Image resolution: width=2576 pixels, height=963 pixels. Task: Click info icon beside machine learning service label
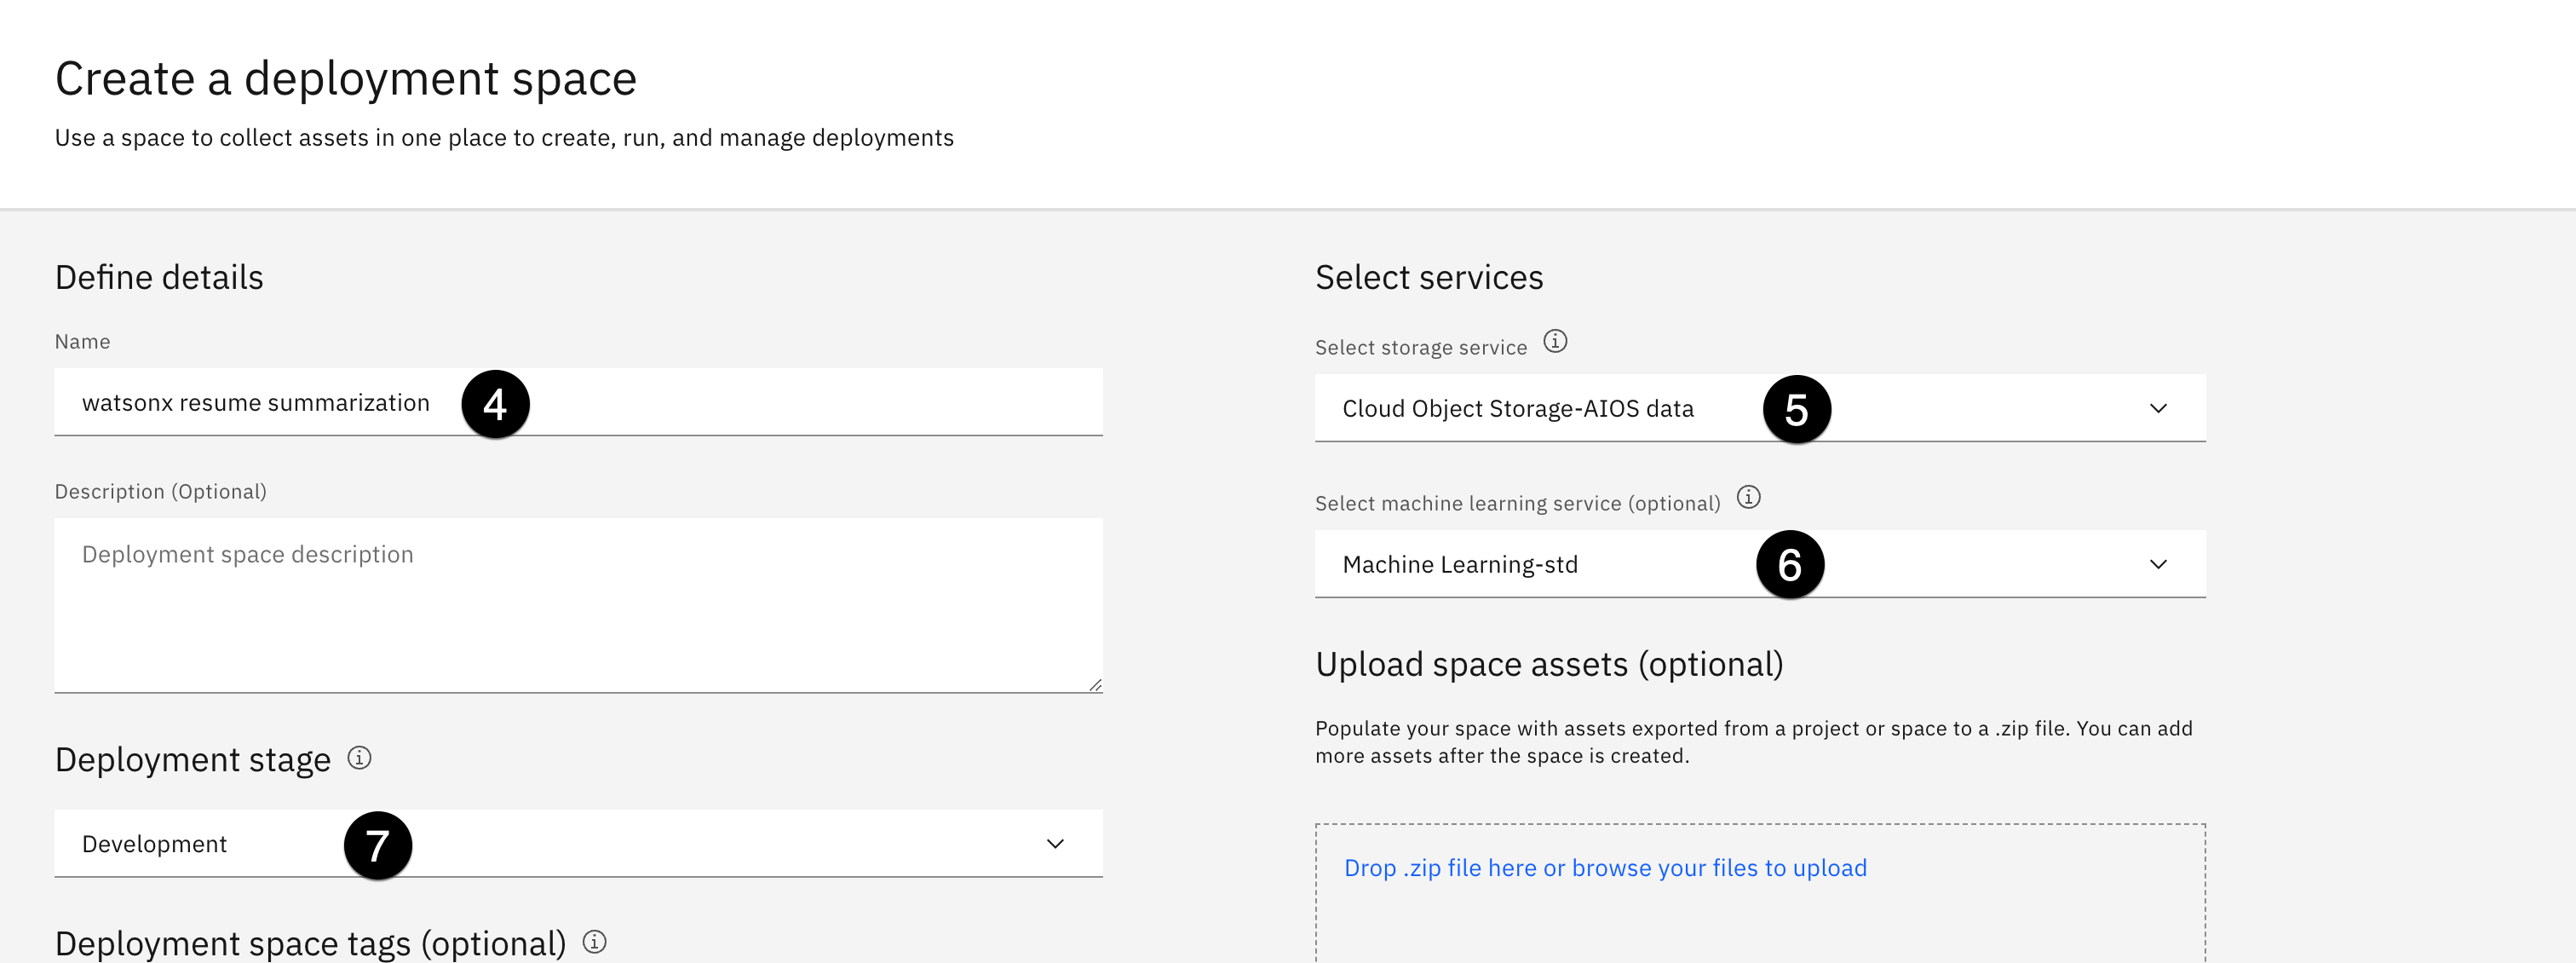1747,497
